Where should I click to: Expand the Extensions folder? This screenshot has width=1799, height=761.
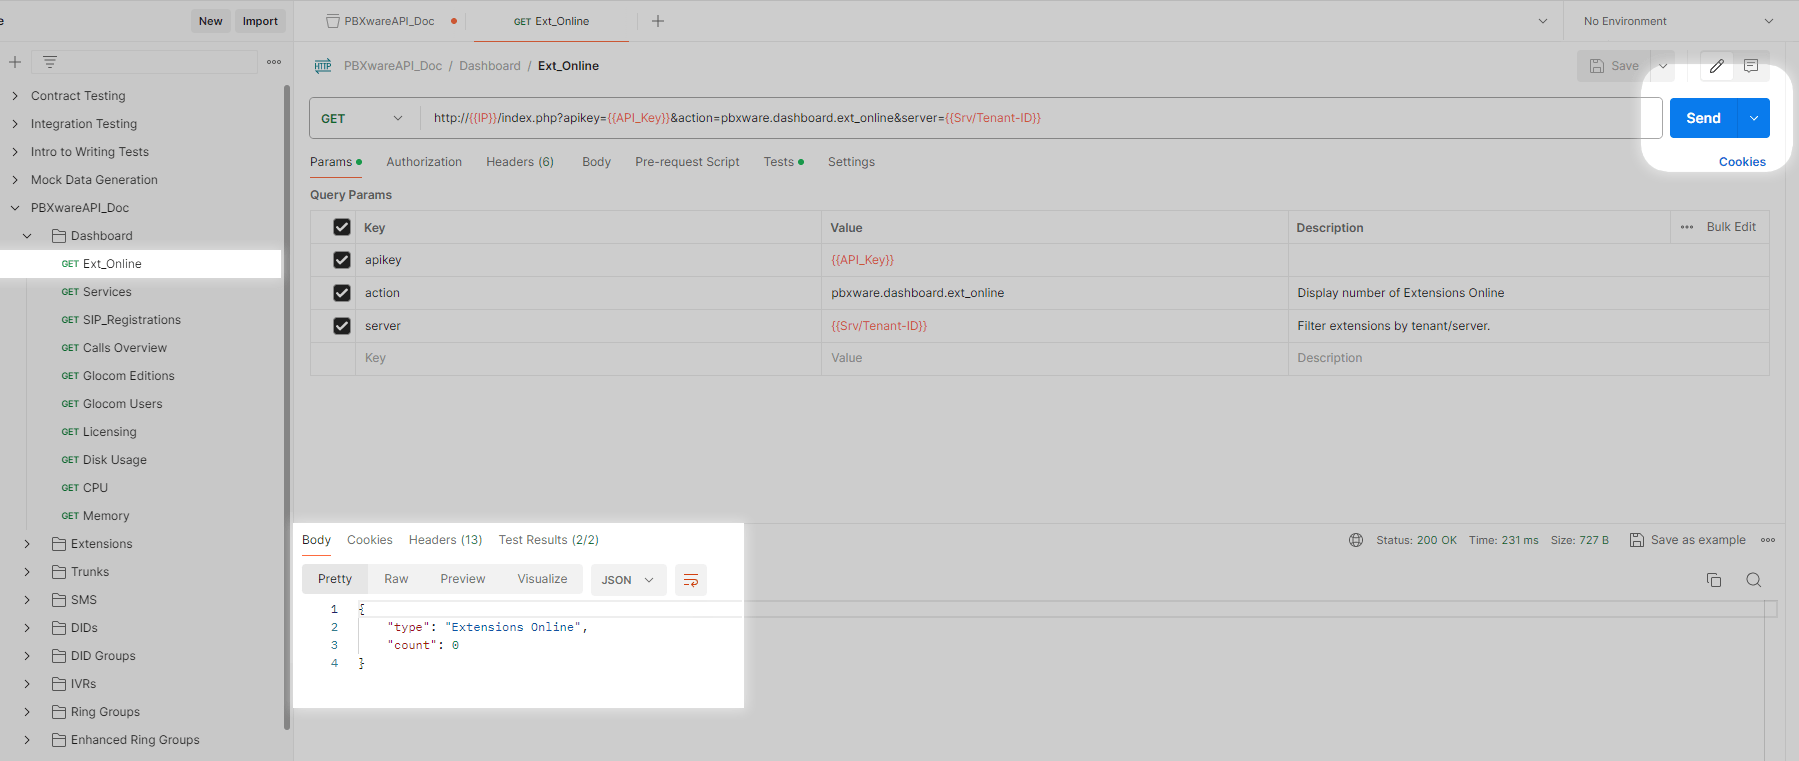[x=27, y=544]
